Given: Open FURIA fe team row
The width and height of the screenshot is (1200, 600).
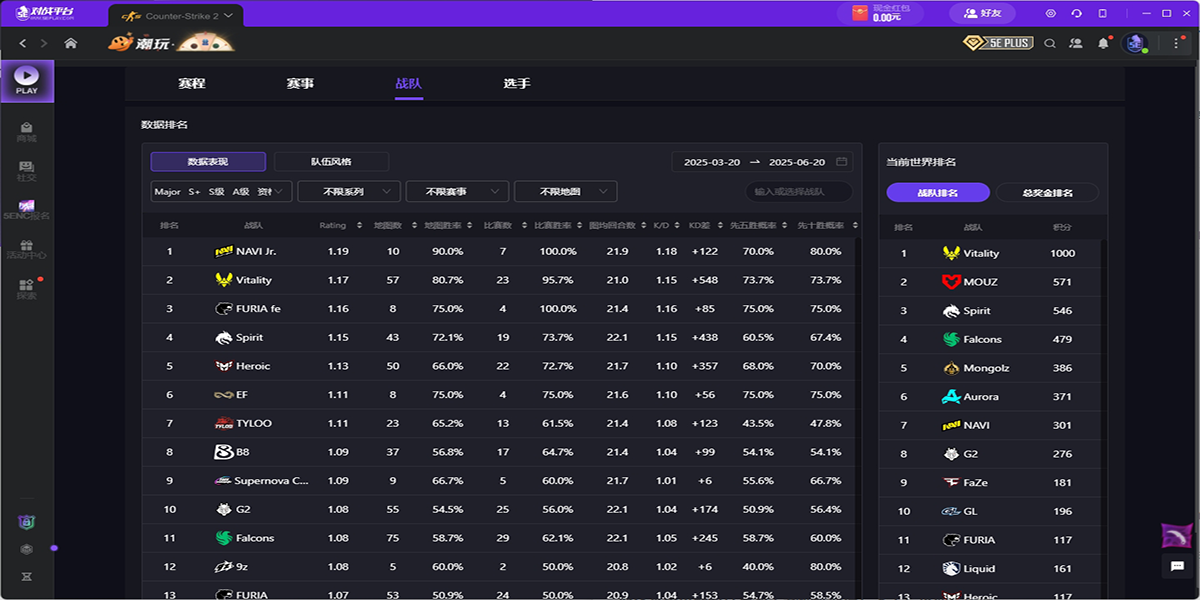Looking at the screenshot, I should (x=500, y=309).
